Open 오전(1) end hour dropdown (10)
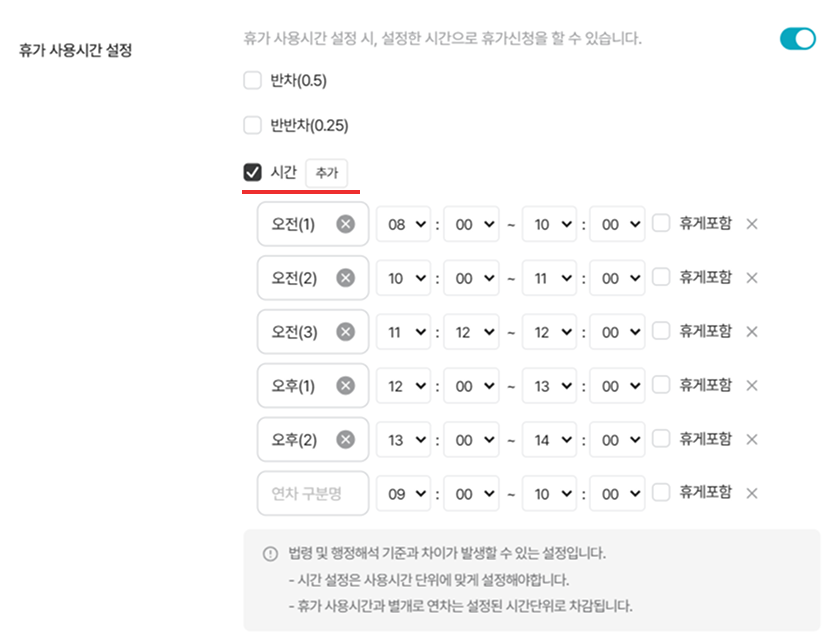Screen dimensions: 840x642 coord(550,224)
